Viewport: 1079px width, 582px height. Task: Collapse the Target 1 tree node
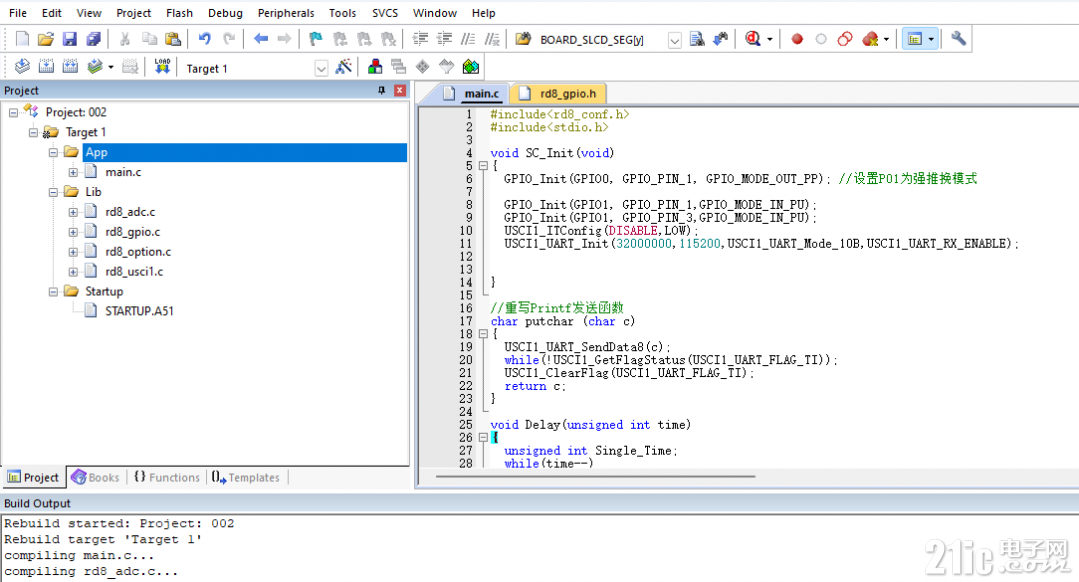click(33, 132)
